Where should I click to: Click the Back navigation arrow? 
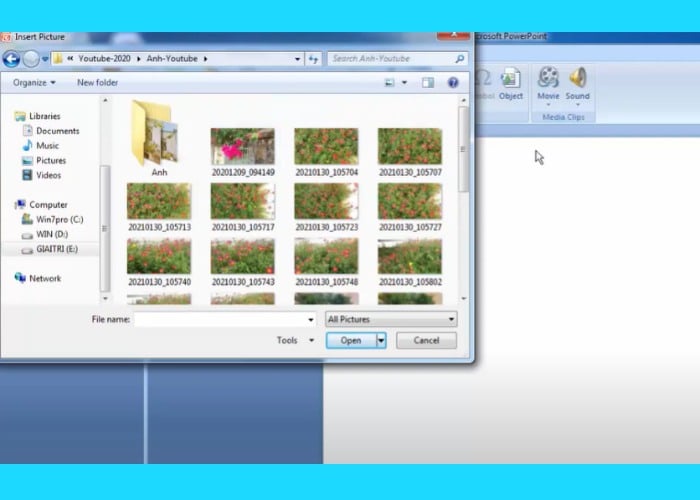[12, 59]
